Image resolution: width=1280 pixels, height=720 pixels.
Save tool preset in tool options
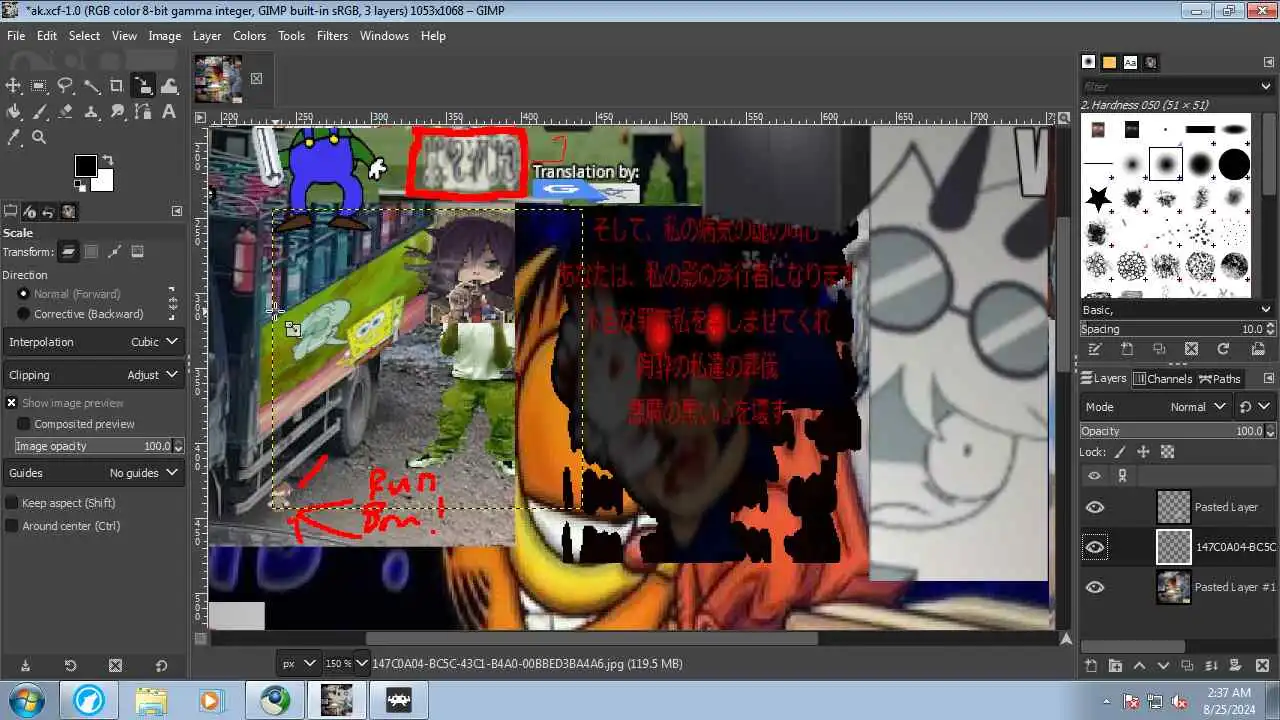(25, 665)
